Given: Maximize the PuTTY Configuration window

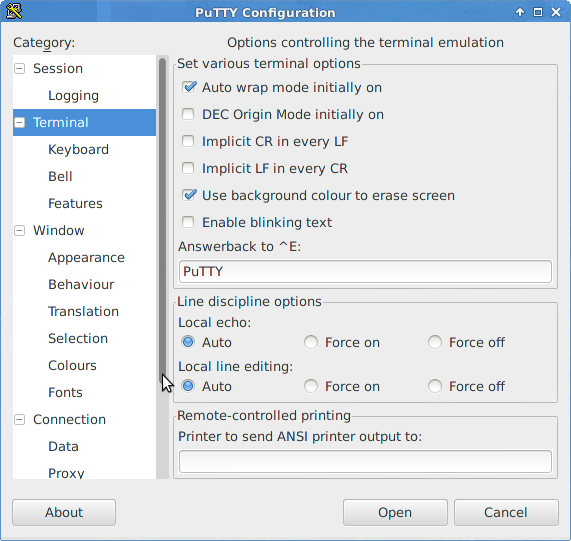Looking at the screenshot, I should pos(538,12).
